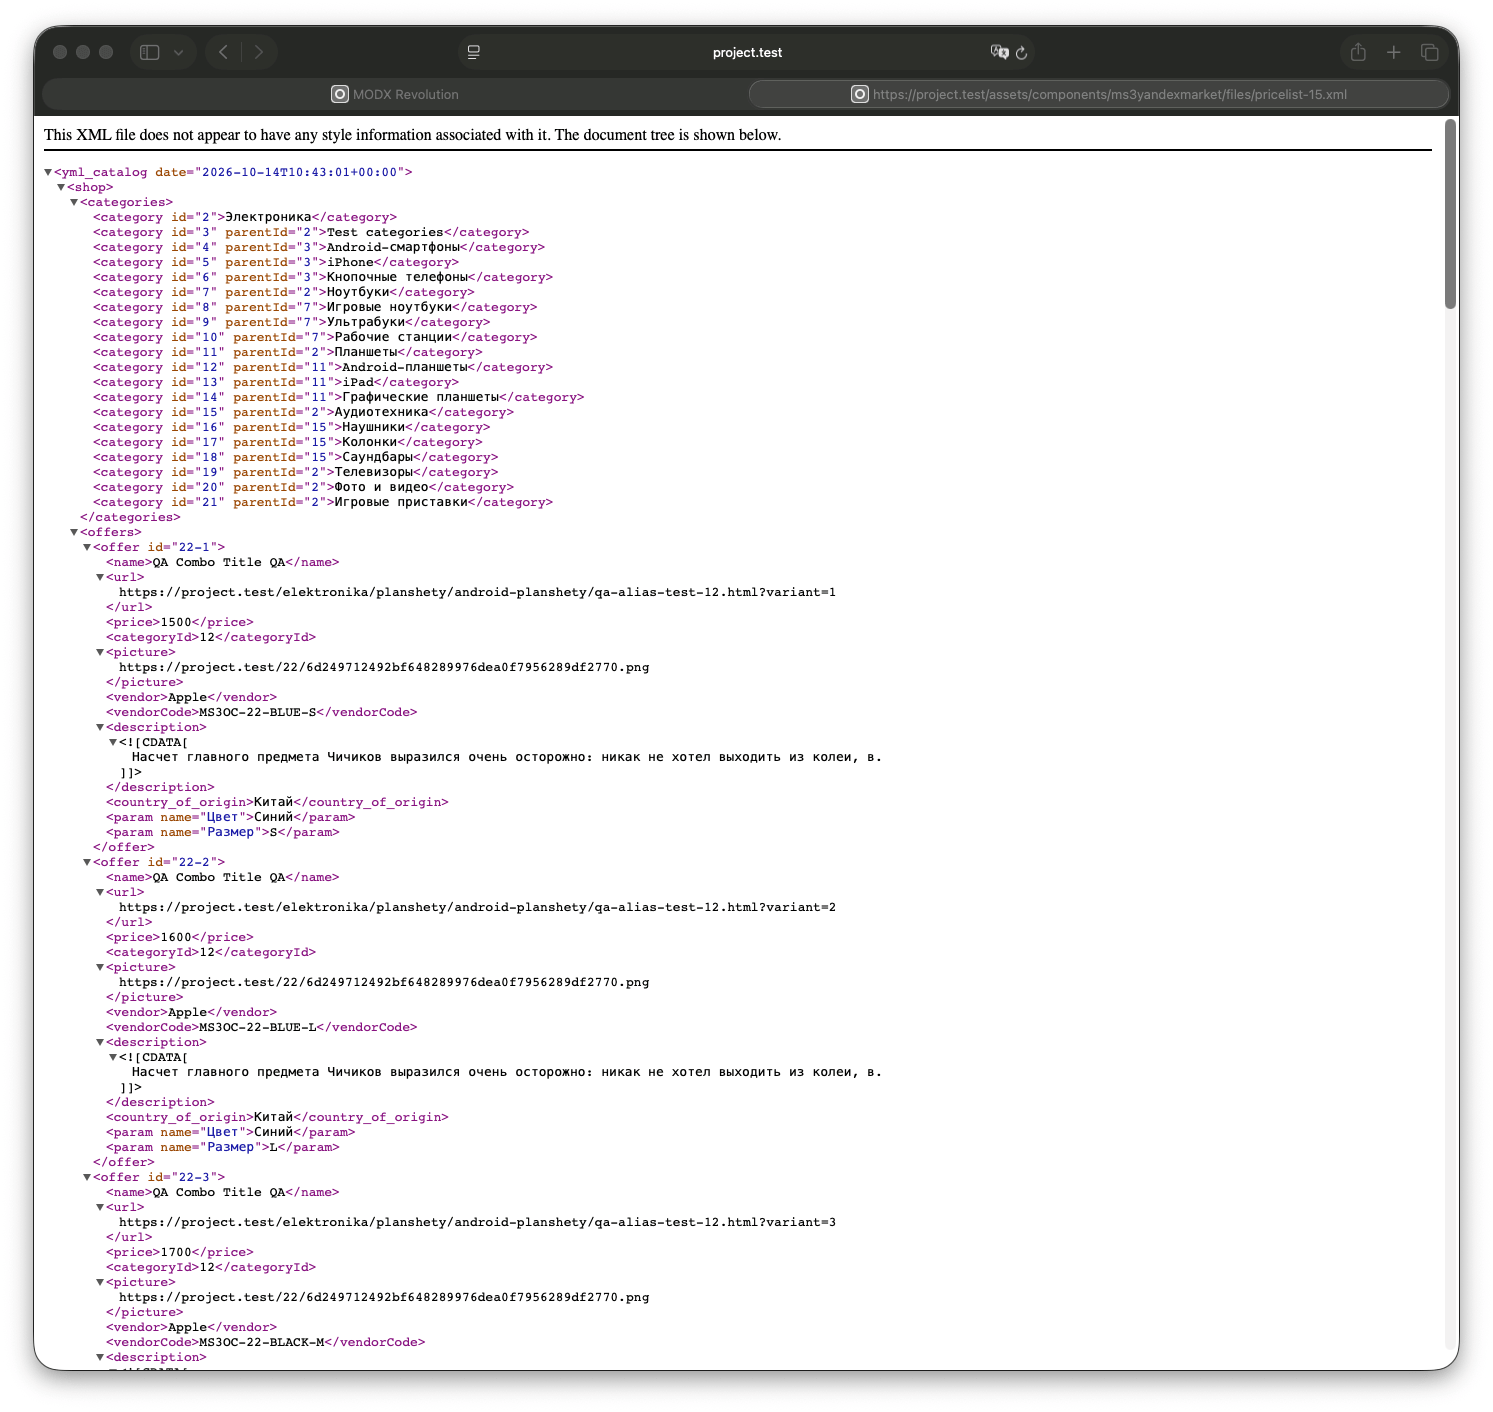Reload the current page
Viewport: 1493px width, 1412px height.
tap(1022, 53)
